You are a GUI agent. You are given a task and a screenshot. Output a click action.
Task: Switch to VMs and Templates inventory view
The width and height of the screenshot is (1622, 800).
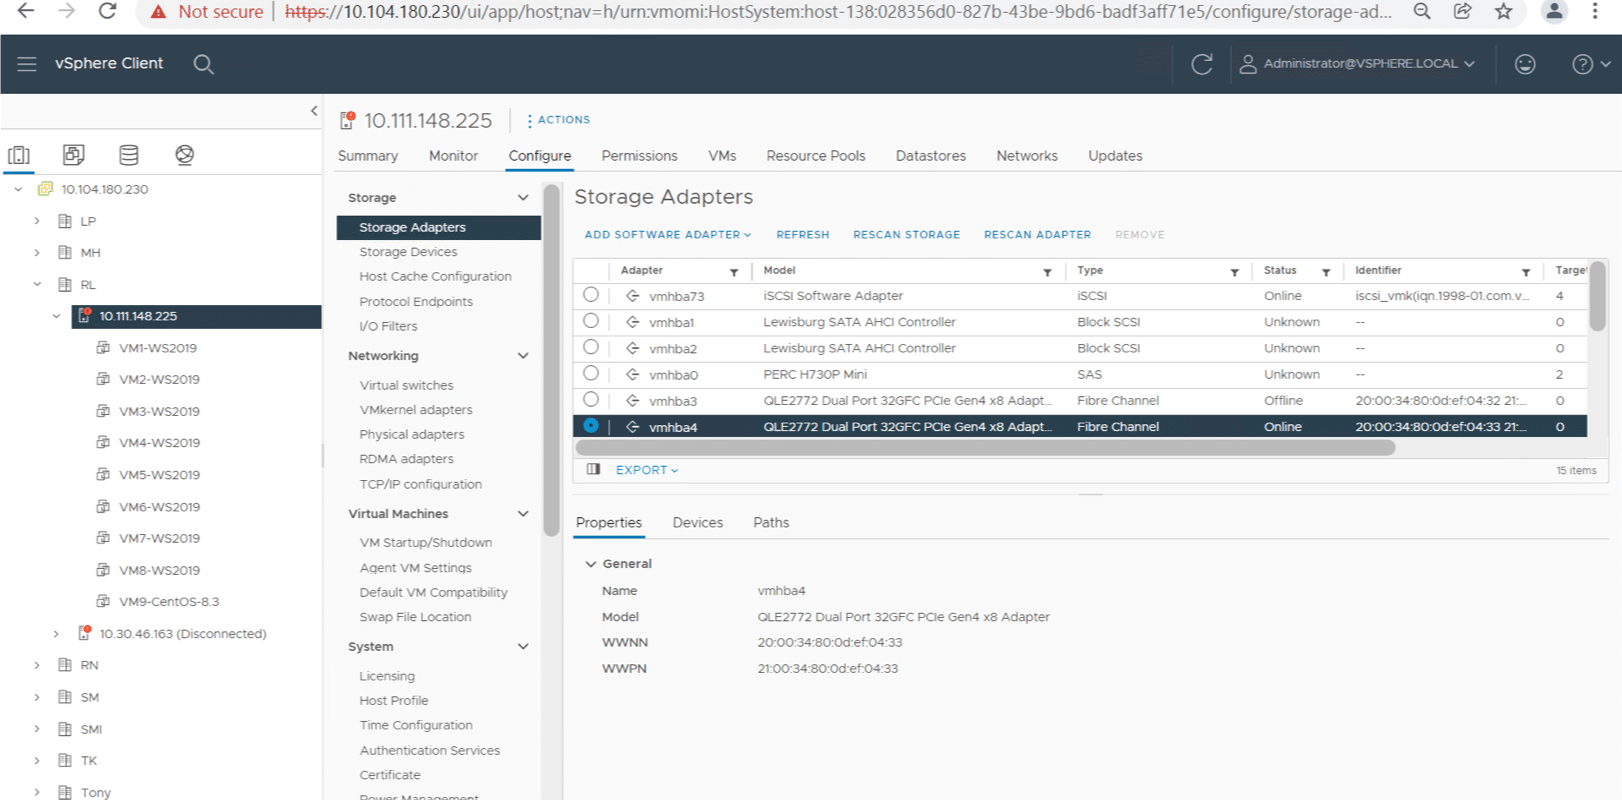tap(73, 155)
